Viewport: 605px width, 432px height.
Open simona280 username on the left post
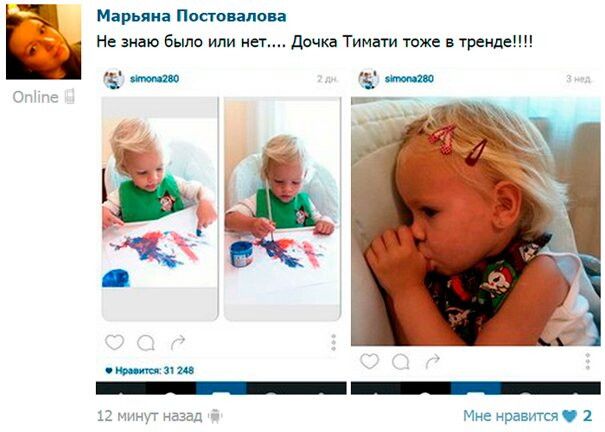pos(154,79)
